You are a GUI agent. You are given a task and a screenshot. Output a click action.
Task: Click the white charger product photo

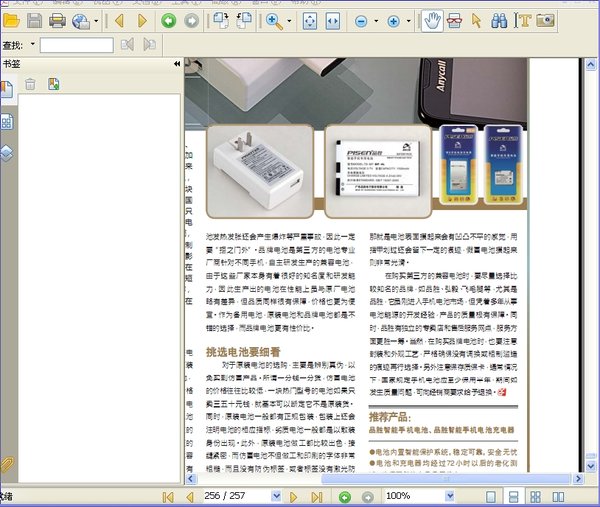260,171
